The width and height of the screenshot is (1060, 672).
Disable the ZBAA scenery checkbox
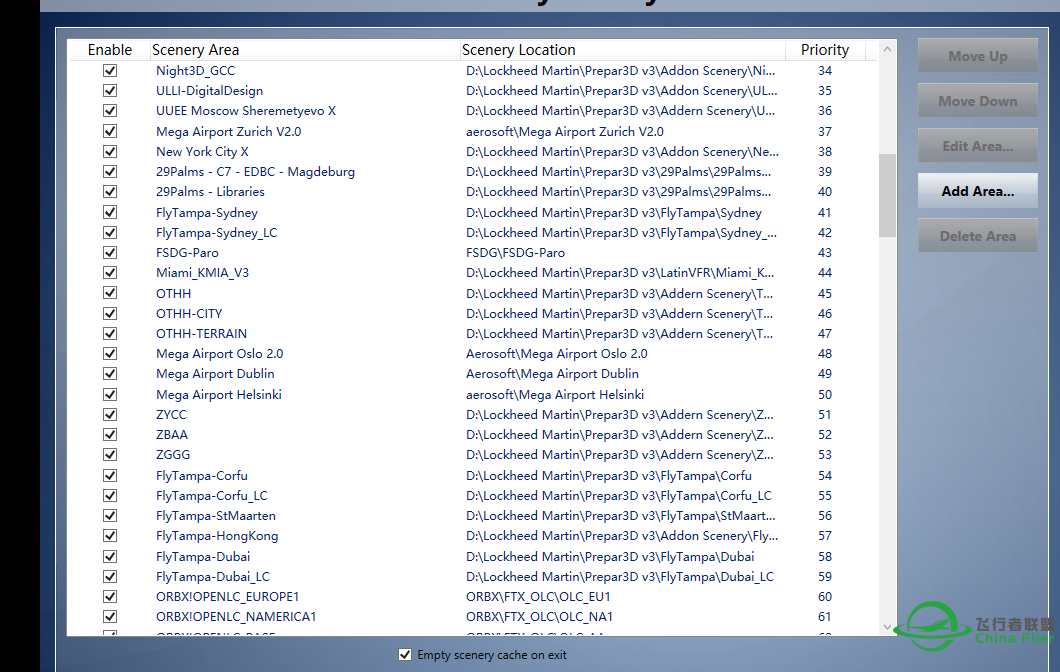[110, 435]
